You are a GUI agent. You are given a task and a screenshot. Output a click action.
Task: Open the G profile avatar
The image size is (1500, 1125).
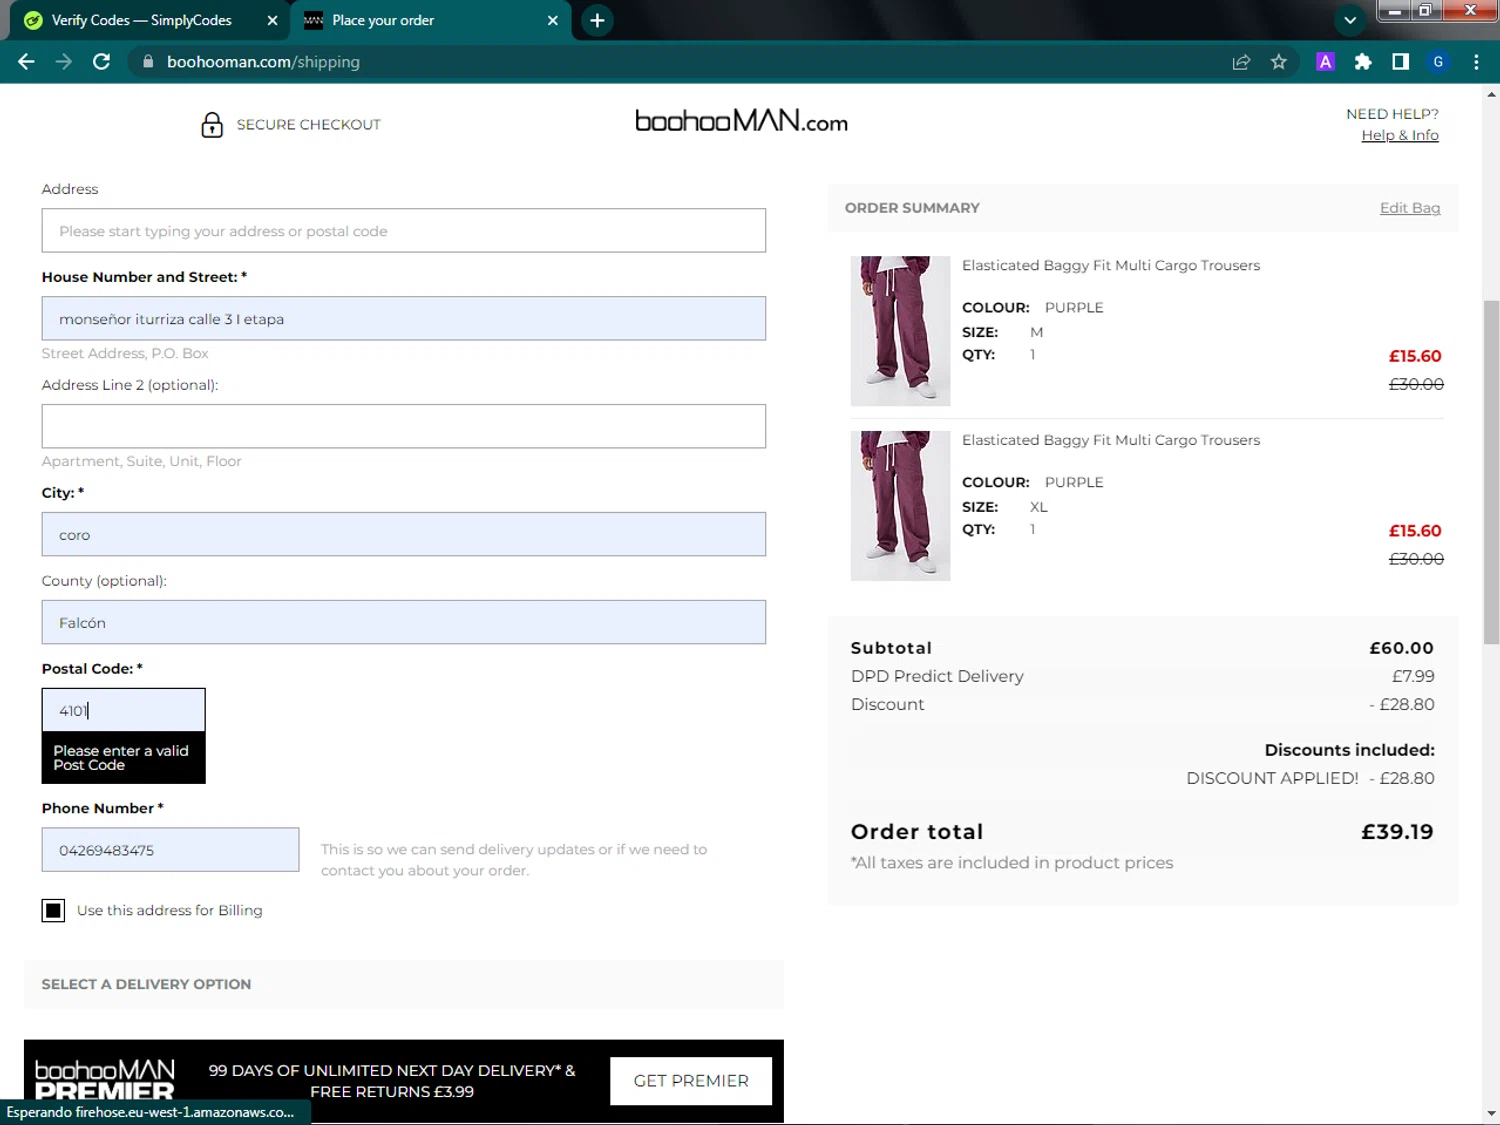1438,62
